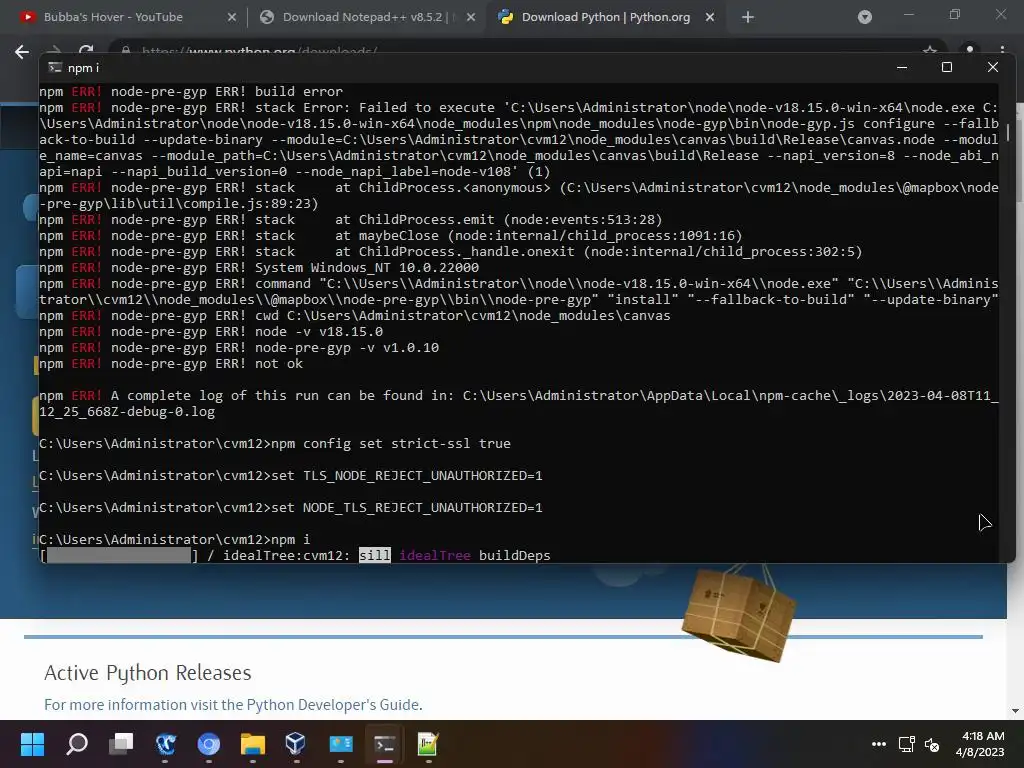Open muted volume tray icon
The height and width of the screenshot is (768, 1024).
click(932, 744)
